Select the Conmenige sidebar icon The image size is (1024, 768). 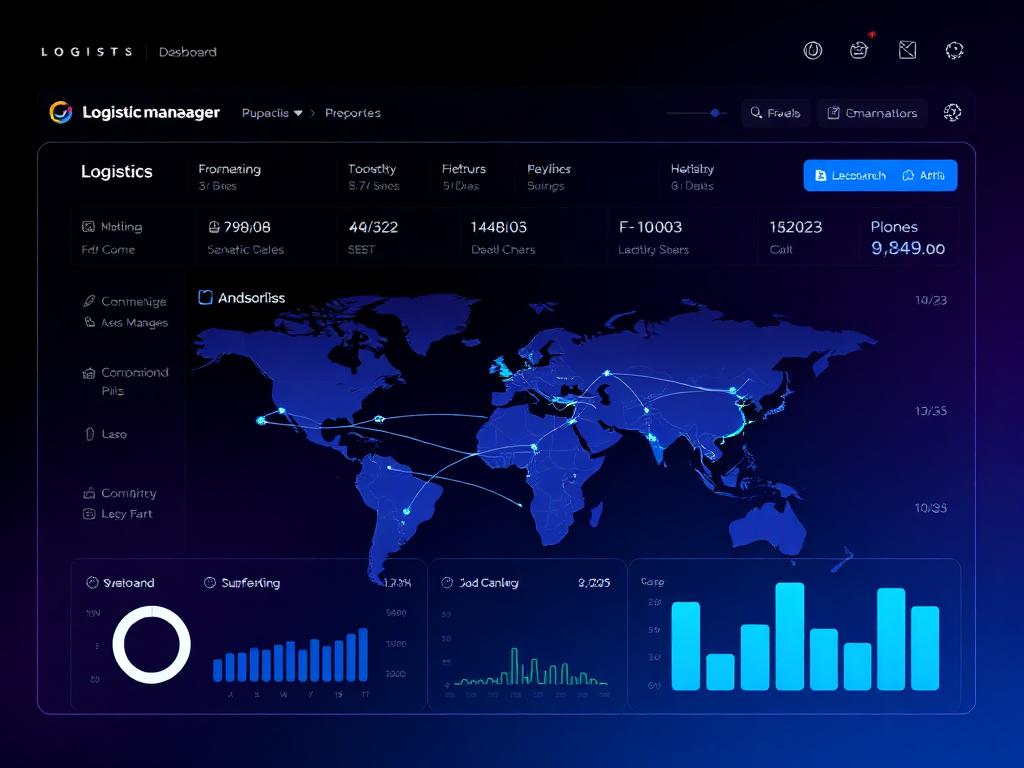point(89,301)
